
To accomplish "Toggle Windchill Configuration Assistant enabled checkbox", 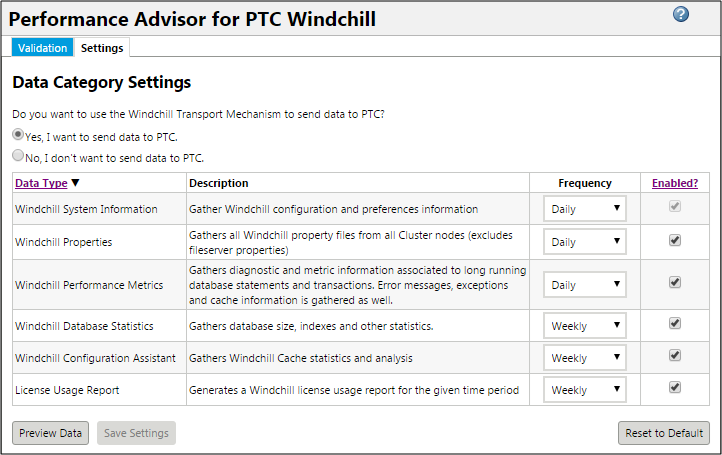I will point(675,355).
